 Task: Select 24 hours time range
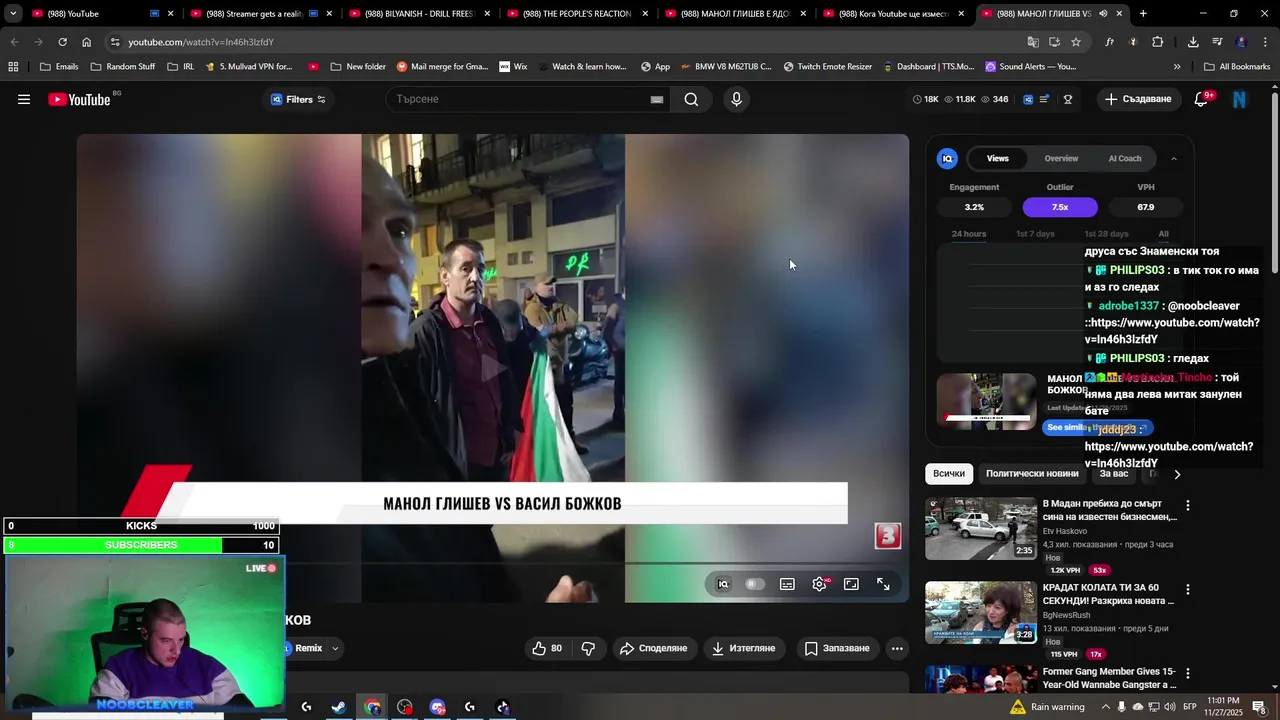[x=969, y=234]
